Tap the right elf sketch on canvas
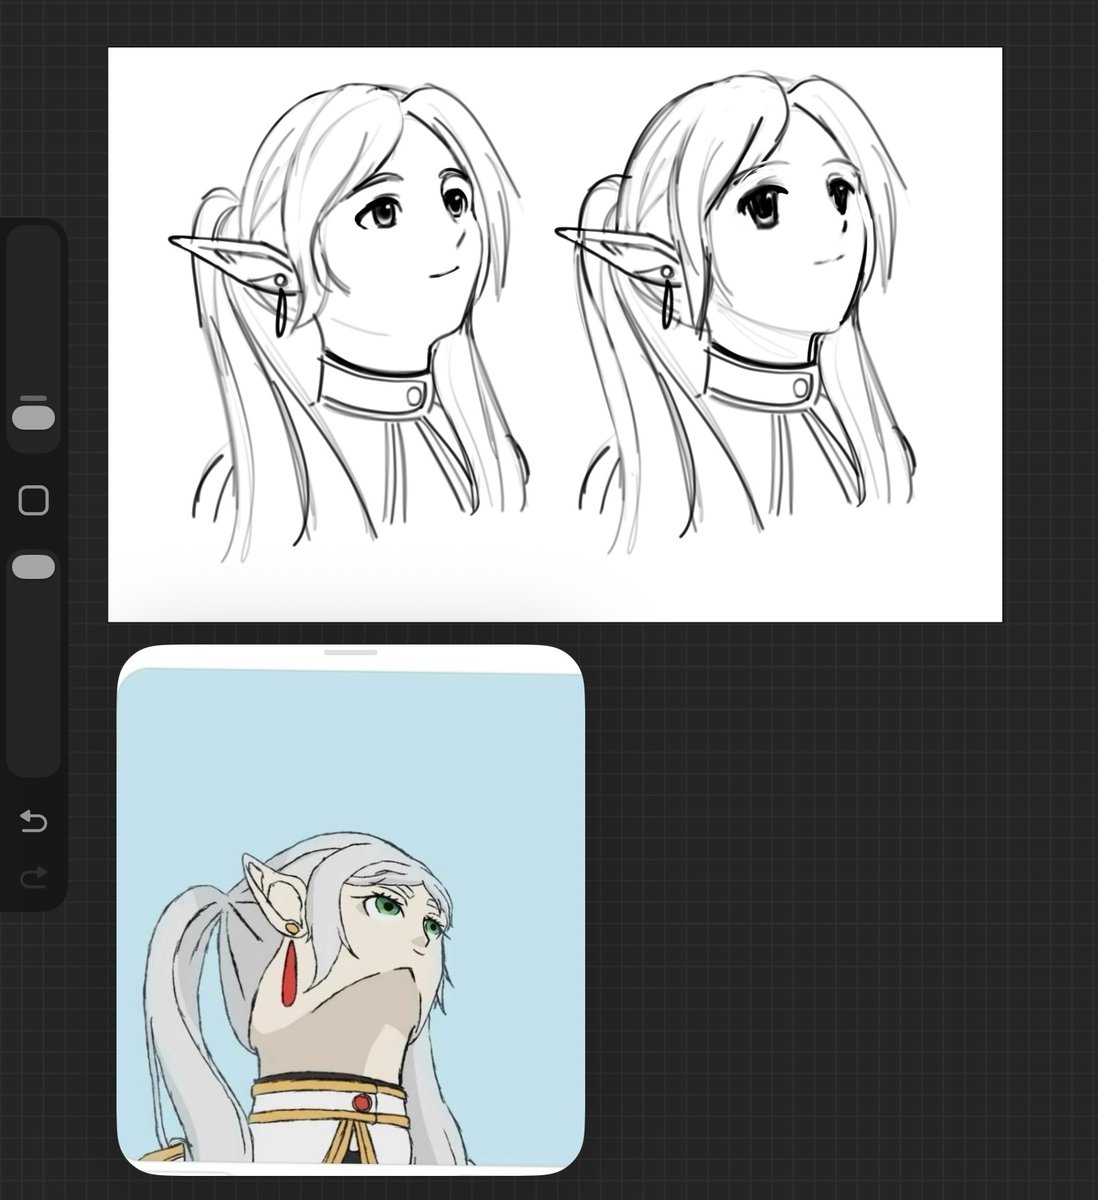The width and height of the screenshot is (1098, 1200). coord(737,312)
